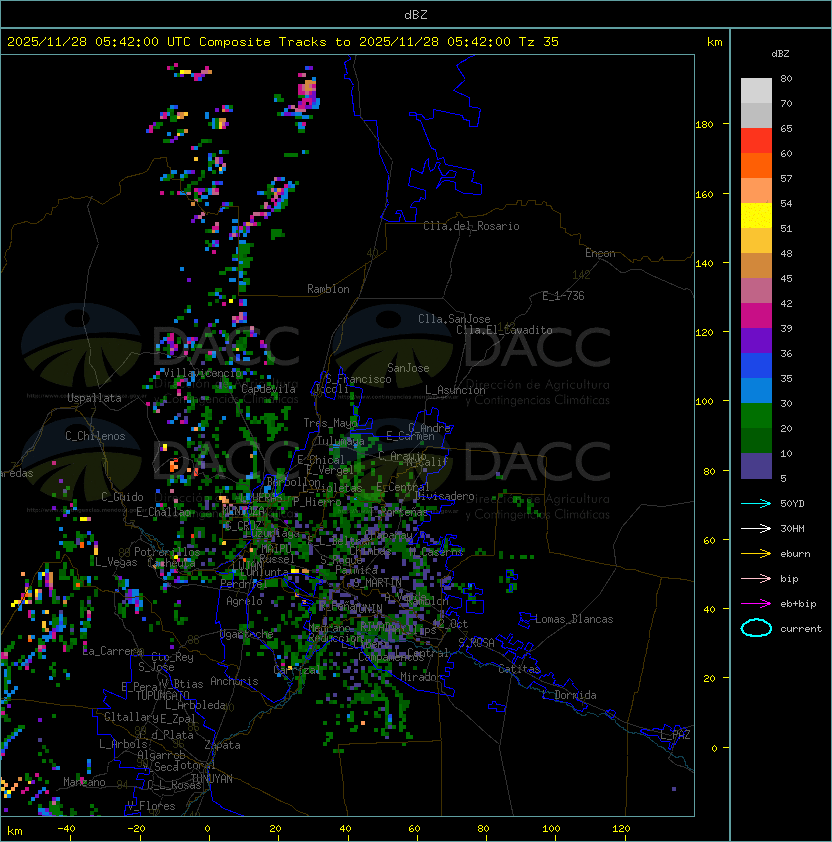Click the S_Francisco map label

click(358, 379)
